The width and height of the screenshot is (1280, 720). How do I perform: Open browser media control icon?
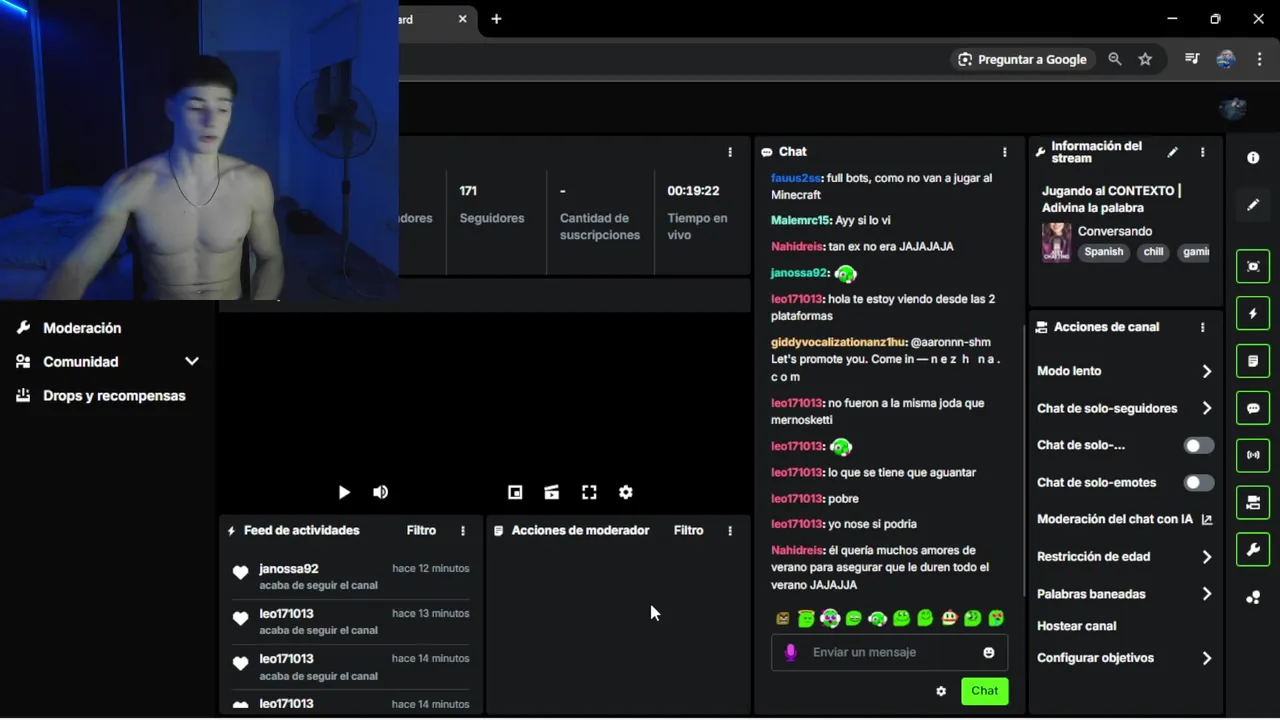pos(1191,59)
